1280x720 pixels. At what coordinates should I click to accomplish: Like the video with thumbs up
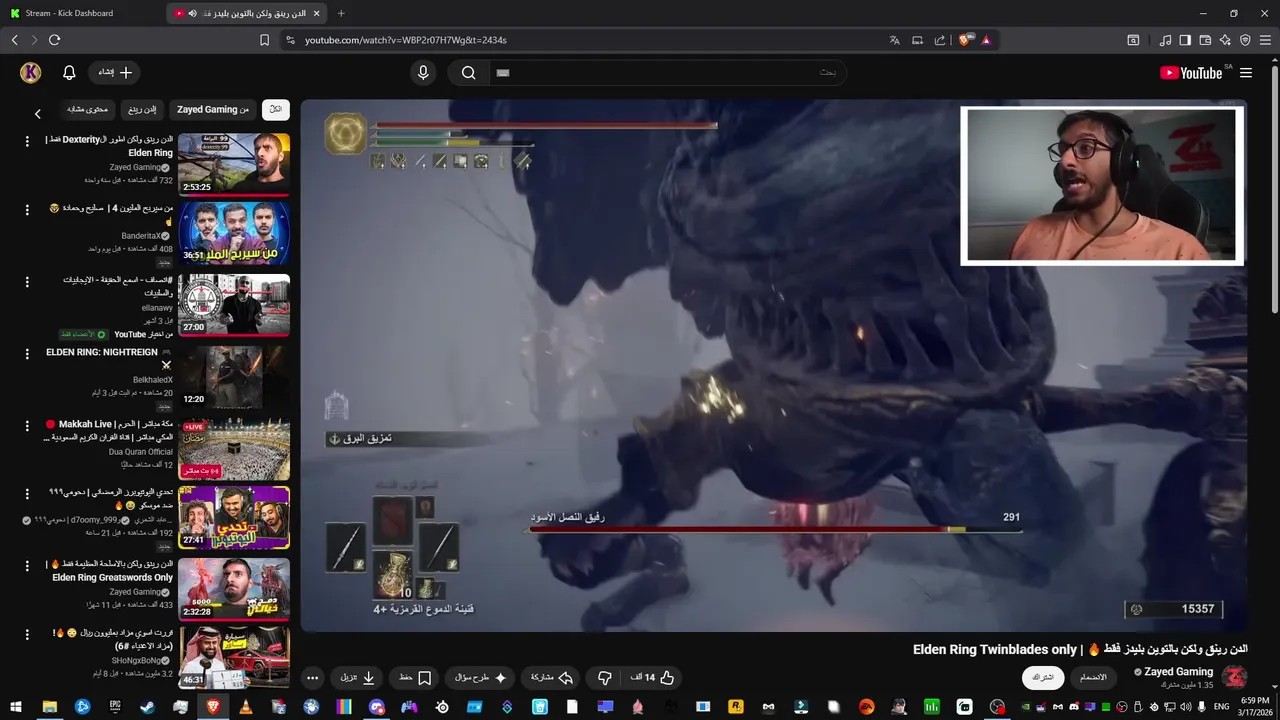(x=653, y=678)
